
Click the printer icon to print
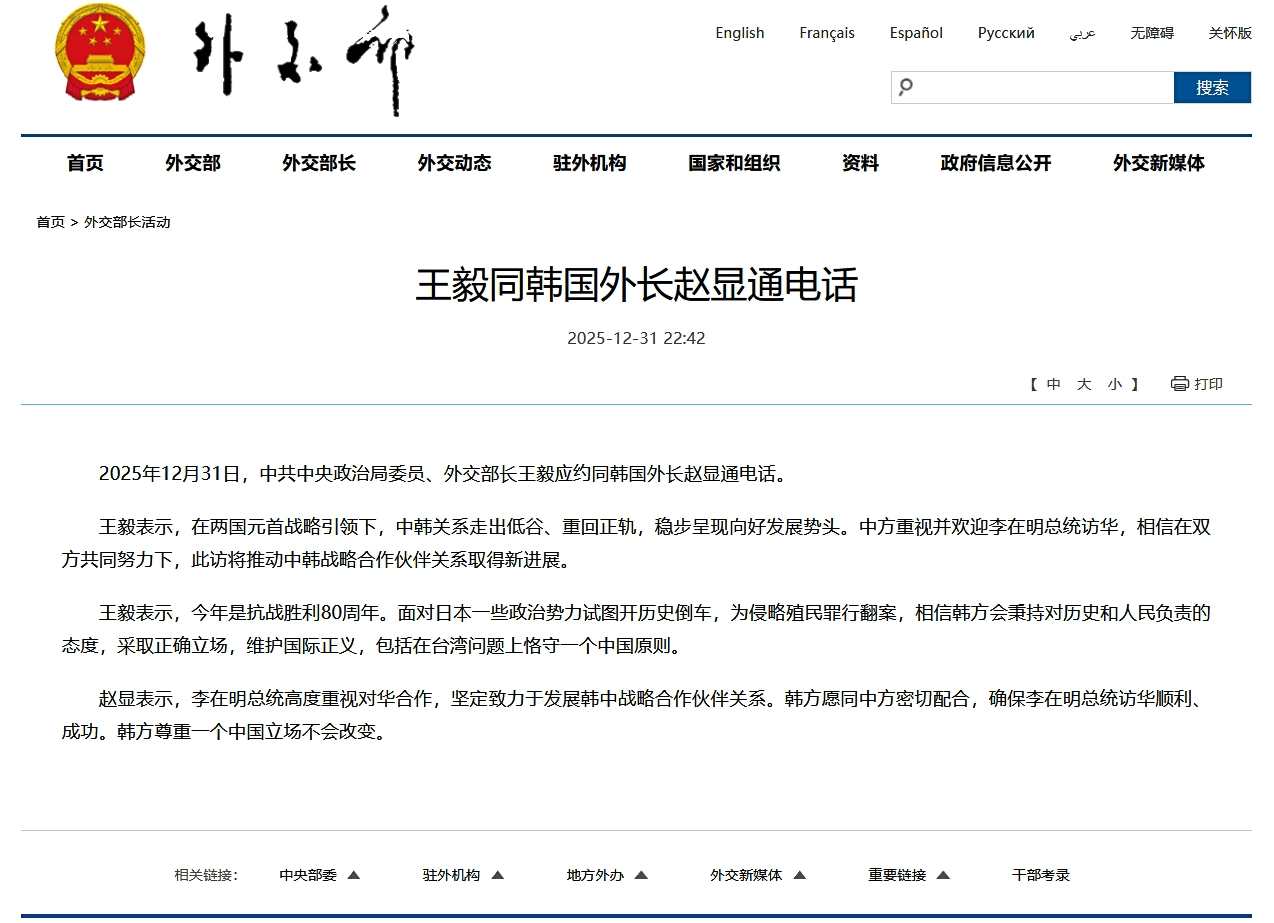(x=1180, y=384)
